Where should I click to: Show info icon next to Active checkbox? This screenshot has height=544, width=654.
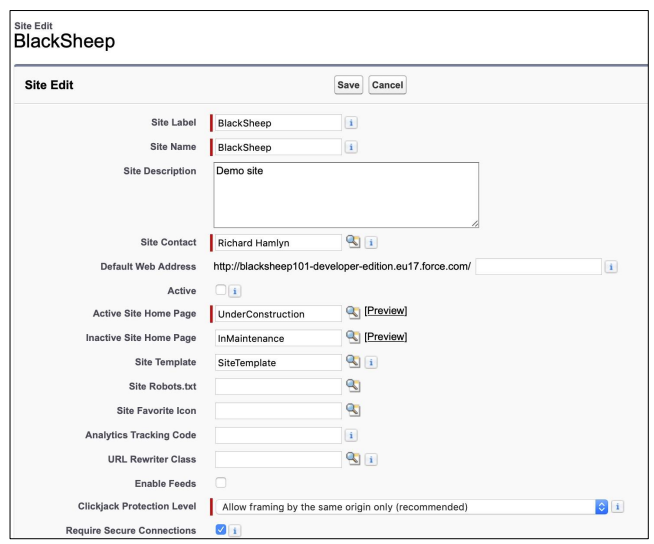pyautogui.click(x=235, y=291)
